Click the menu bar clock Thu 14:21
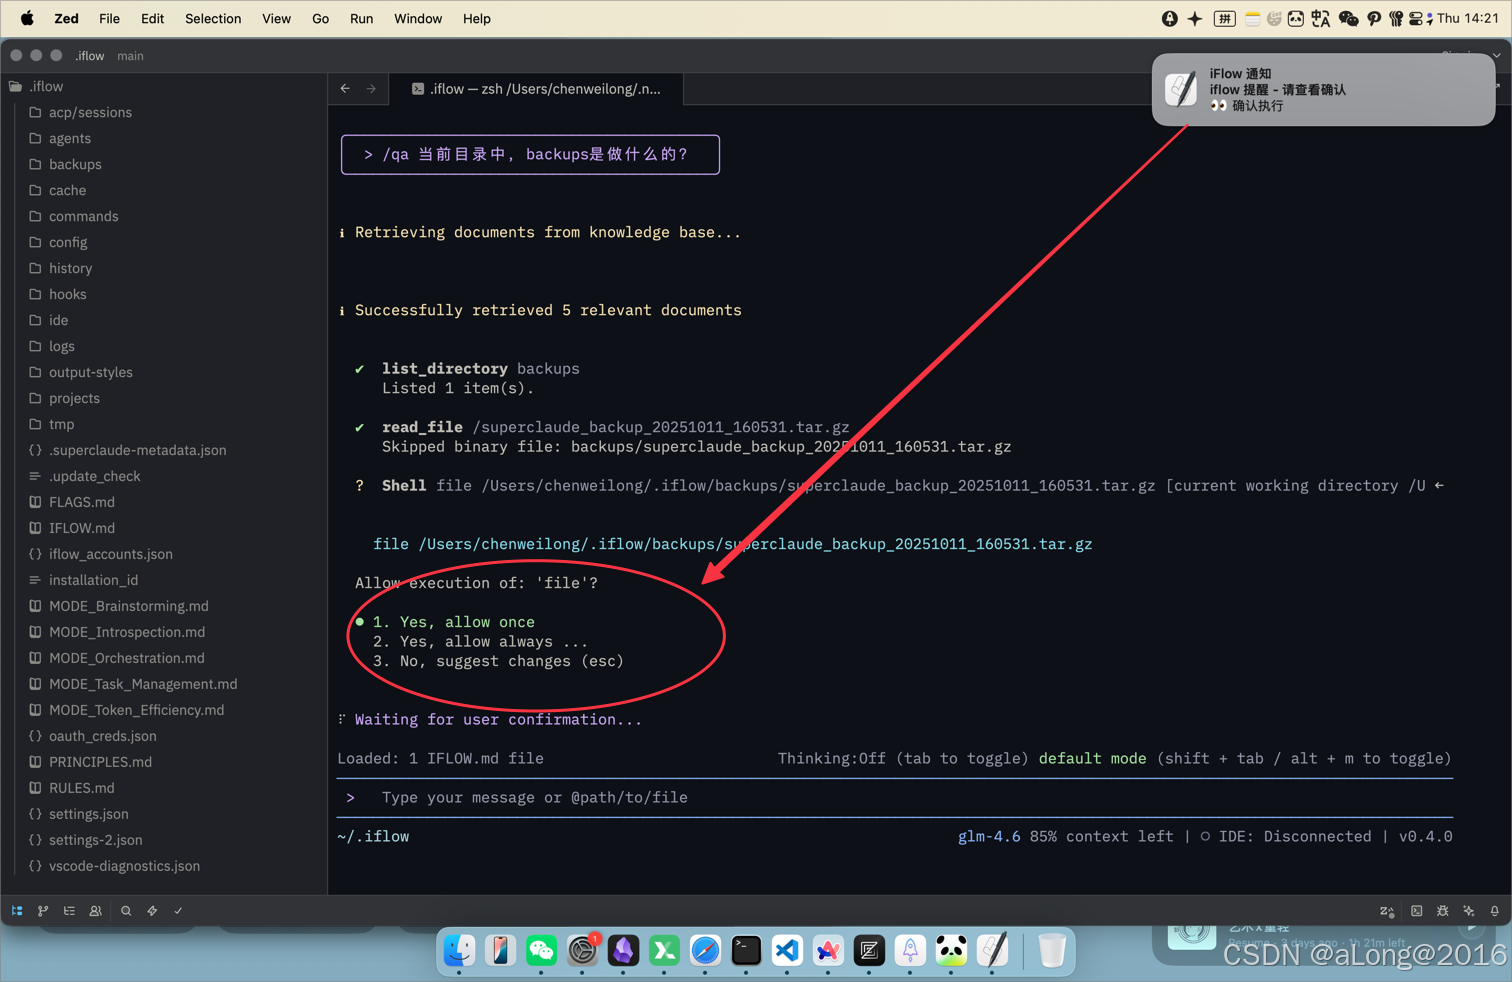 pyautogui.click(x=1467, y=18)
